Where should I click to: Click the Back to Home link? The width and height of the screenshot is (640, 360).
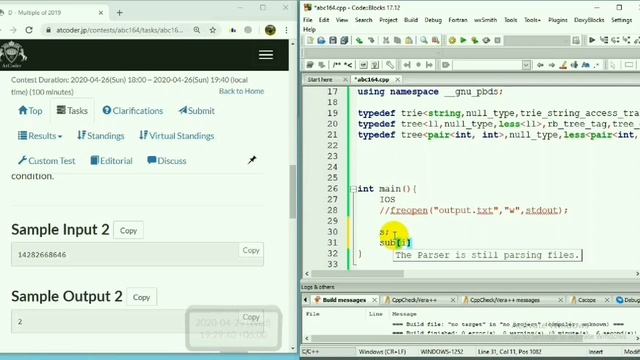241,91
